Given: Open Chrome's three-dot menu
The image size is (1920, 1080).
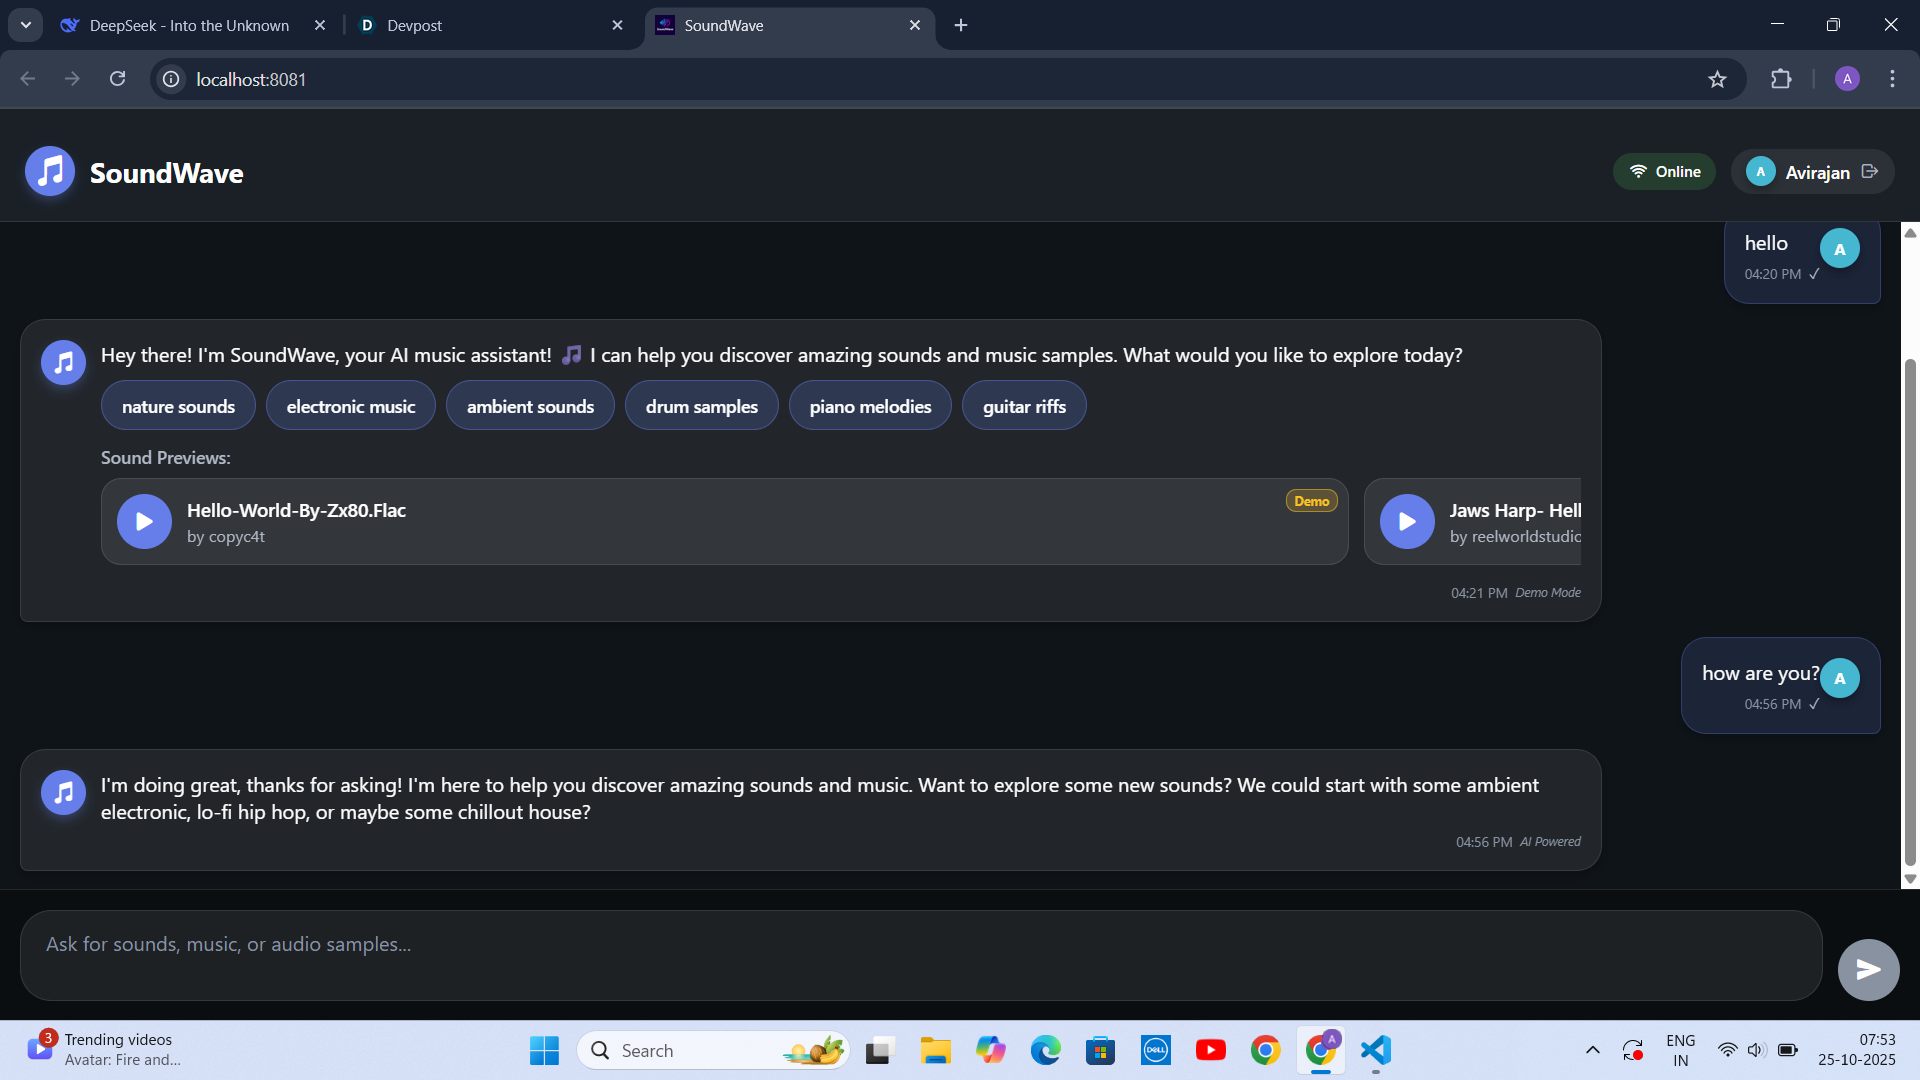Looking at the screenshot, I should pyautogui.click(x=1892, y=79).
